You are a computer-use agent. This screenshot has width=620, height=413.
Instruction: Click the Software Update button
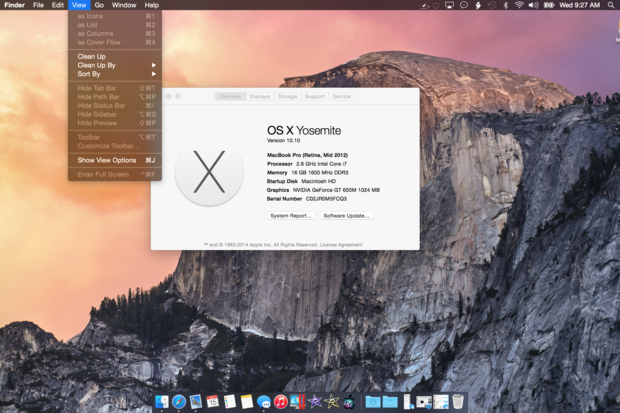pyautogui.click(x=347, y=216)
